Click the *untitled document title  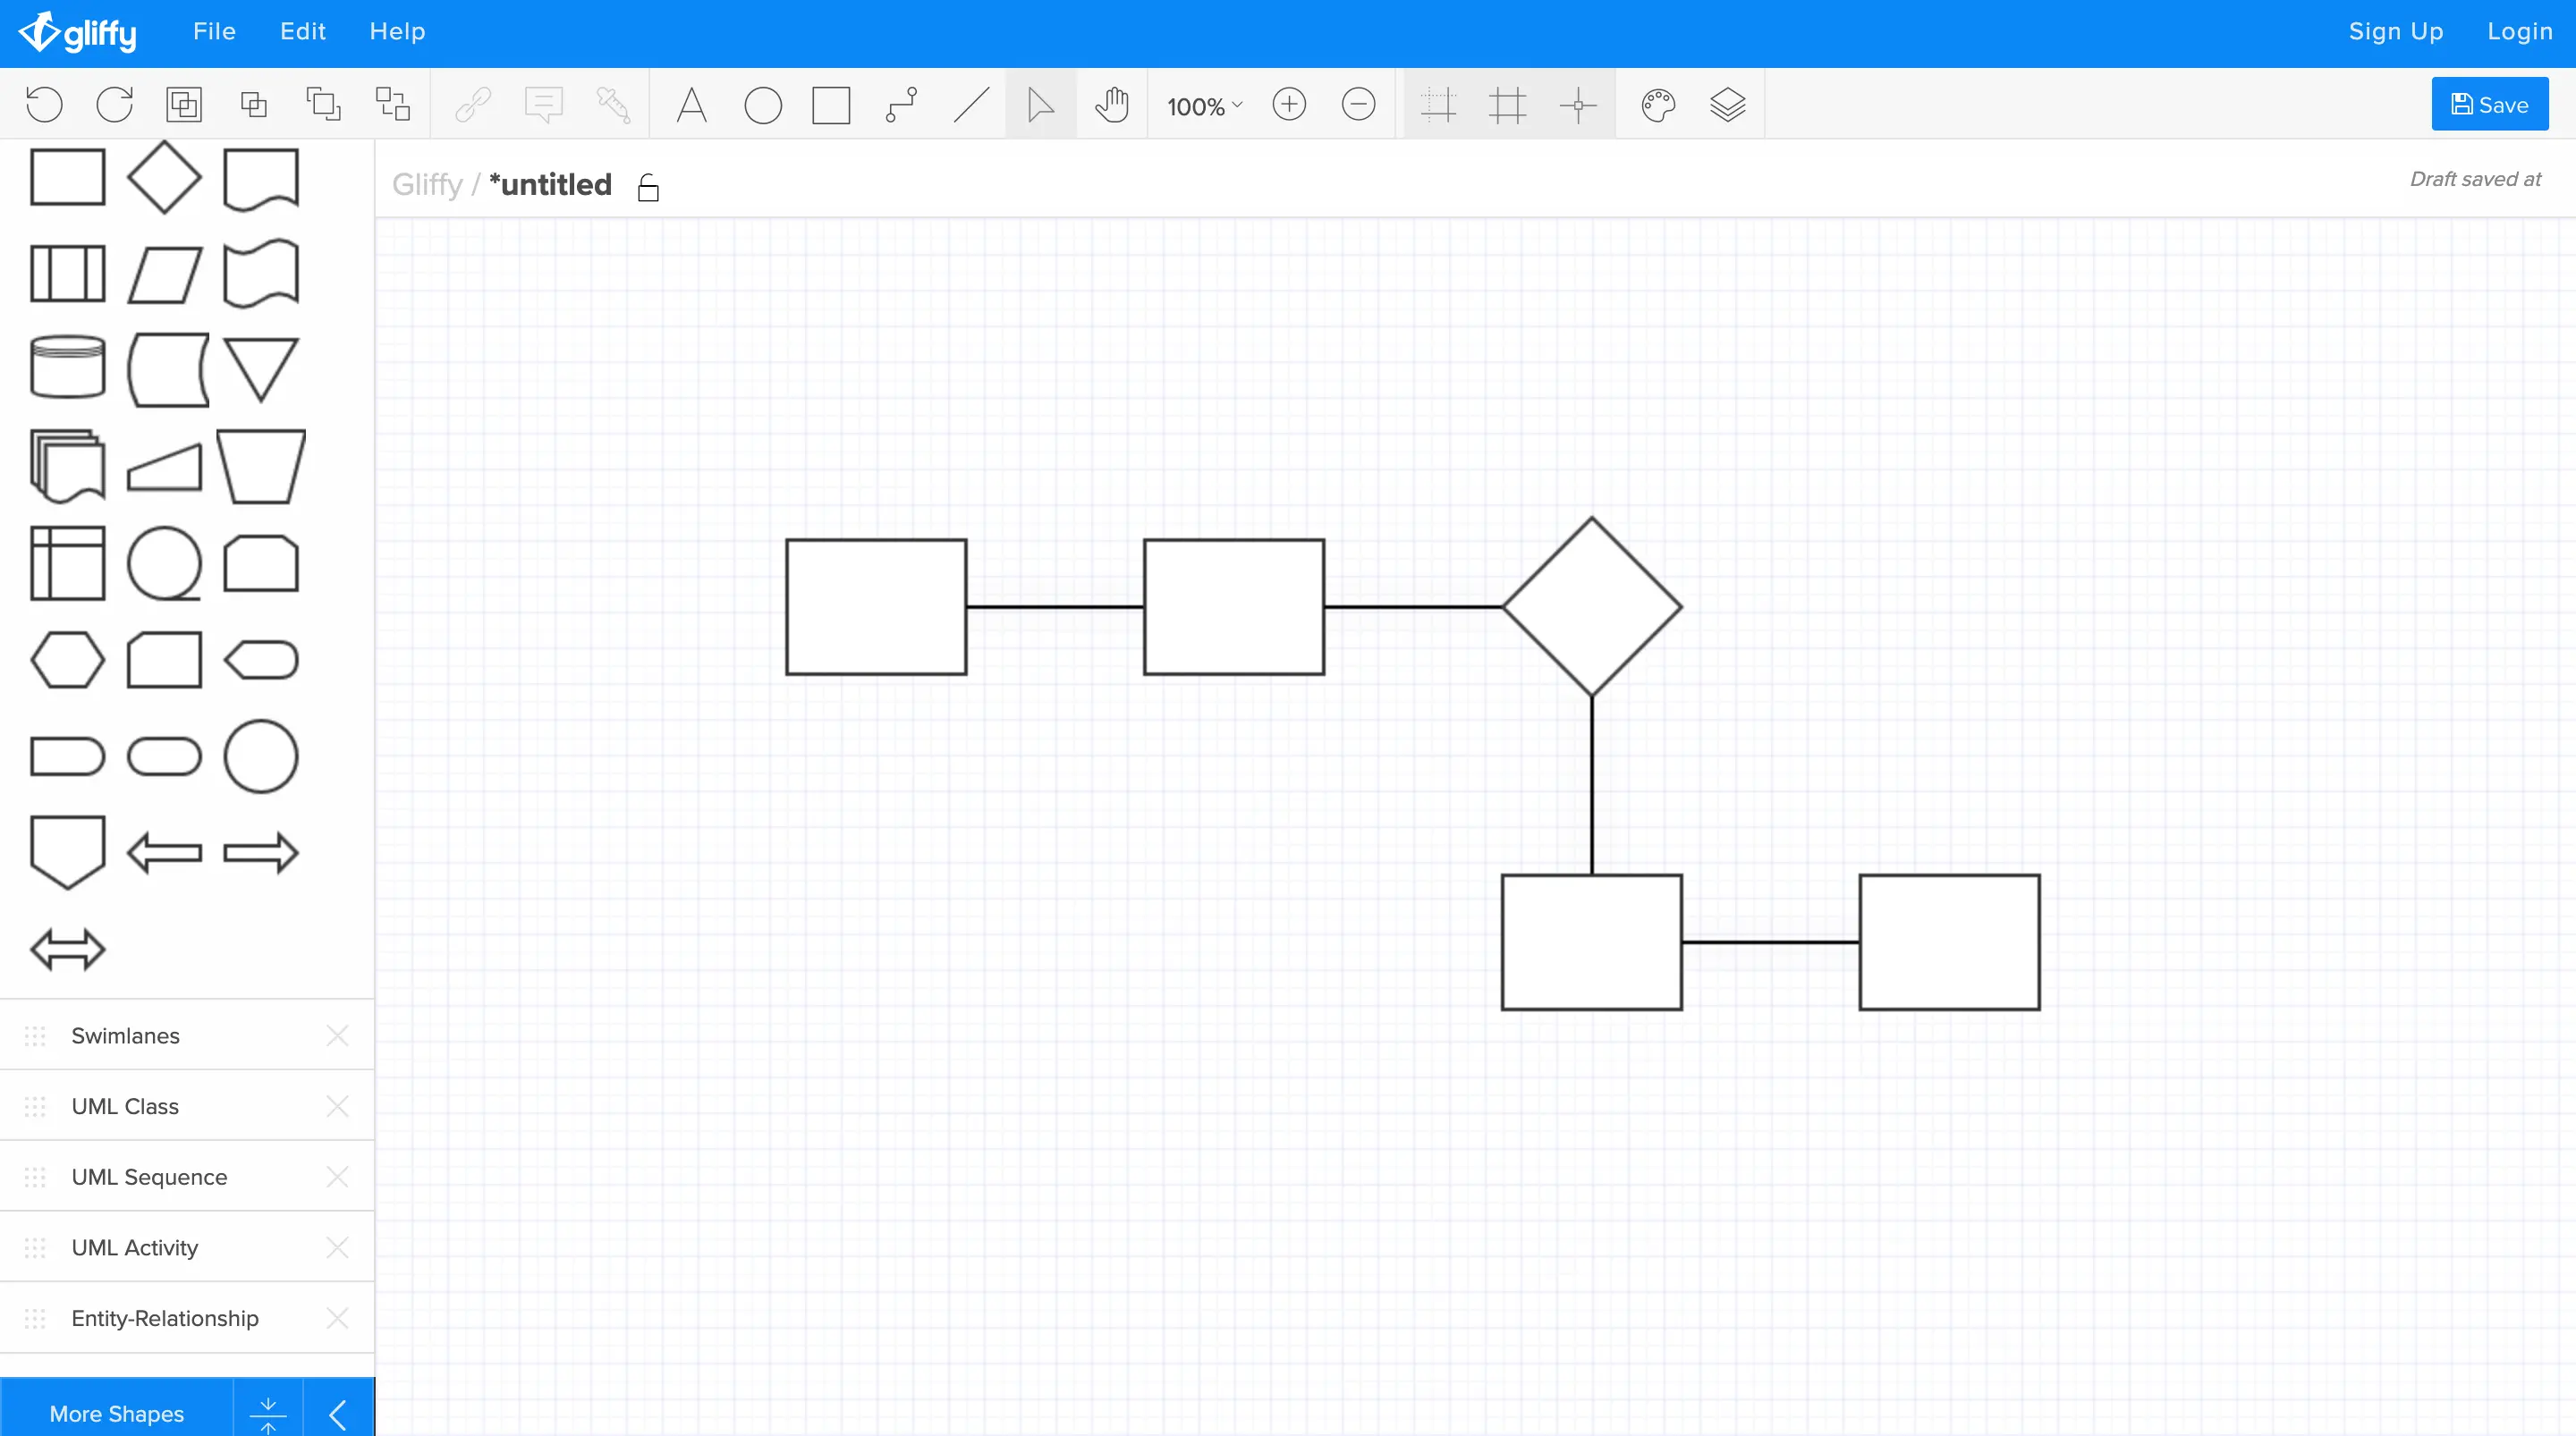(x=550, y=185)
